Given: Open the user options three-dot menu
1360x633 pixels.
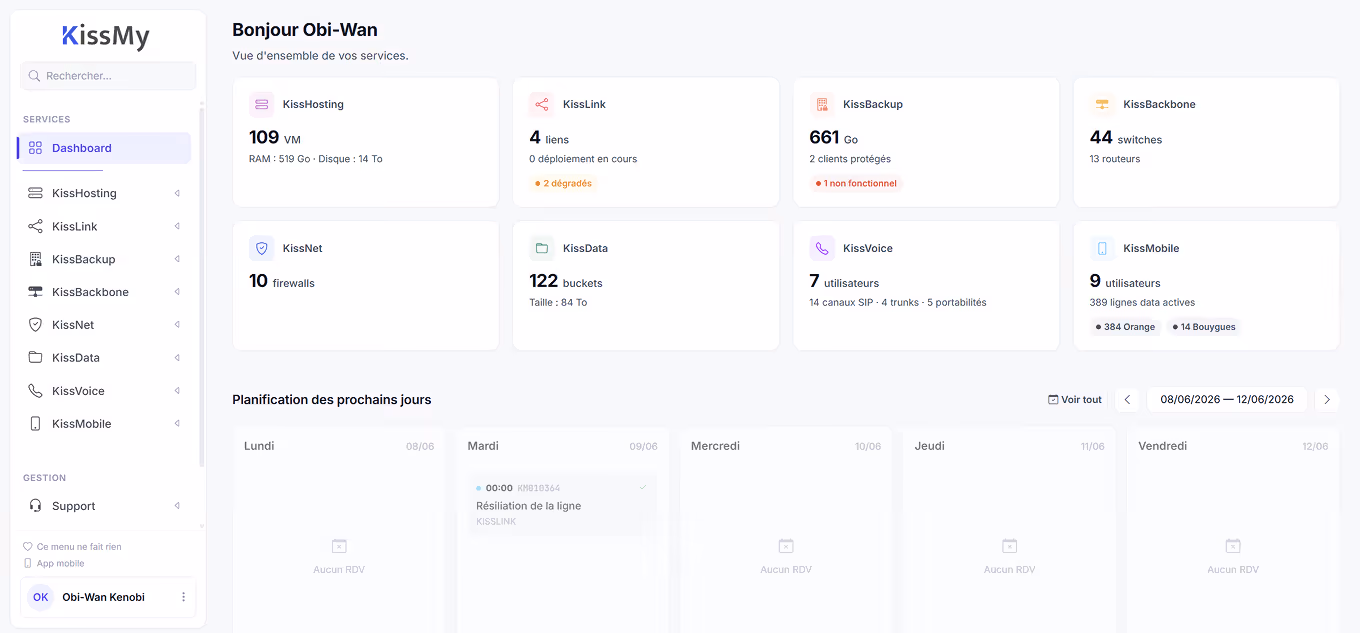Looking at the screenshot, I should [x=183, y=597].
